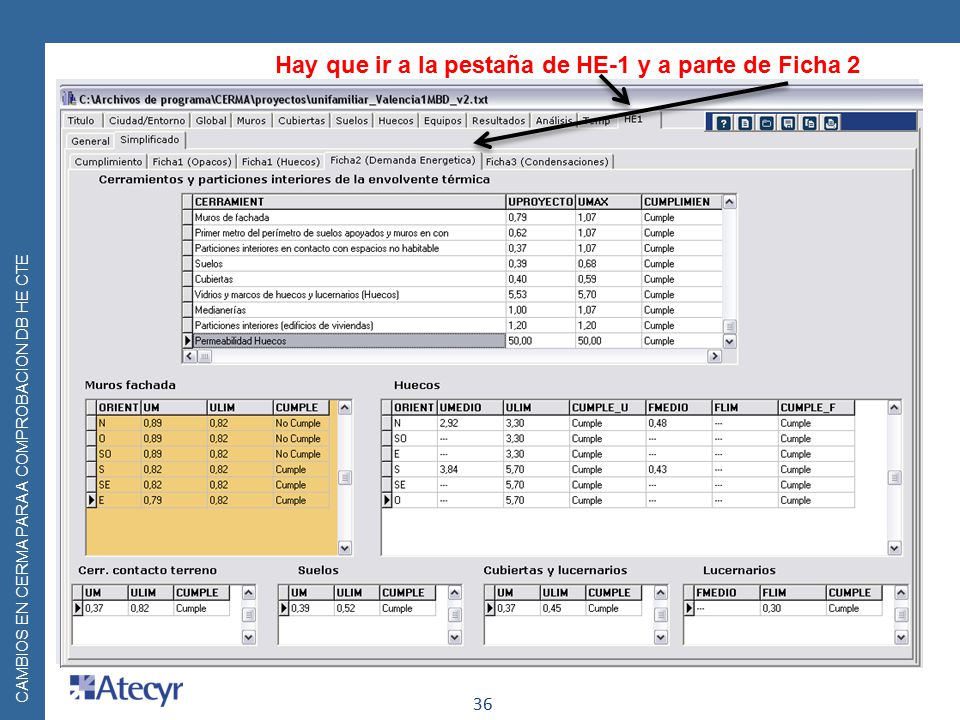The width and height of the screenshot is (960, 720).
Task: Click down arrow in Cubiertas y lucernarios scrollbar
Action: [661, 637]
